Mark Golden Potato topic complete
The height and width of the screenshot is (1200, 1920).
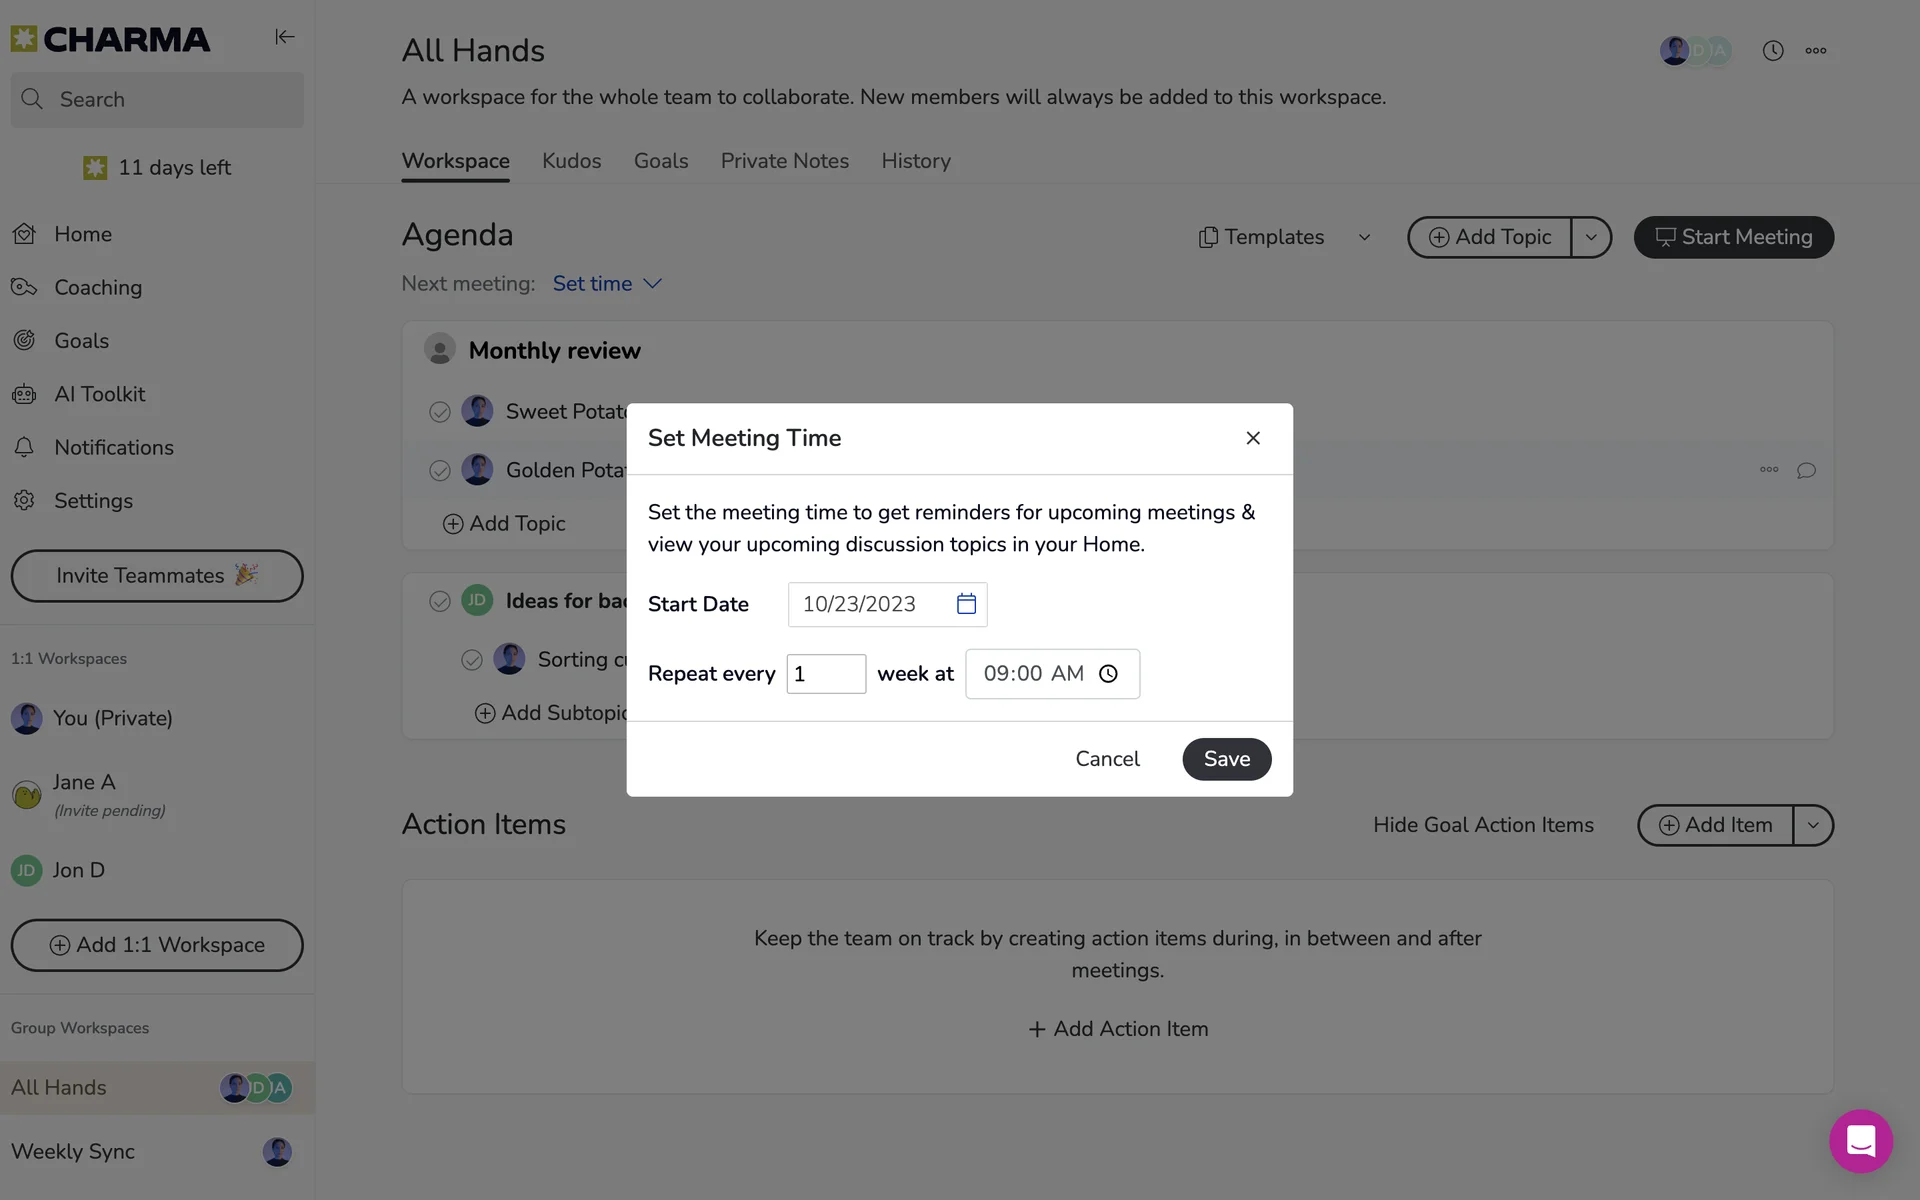[x=440, y=471]
